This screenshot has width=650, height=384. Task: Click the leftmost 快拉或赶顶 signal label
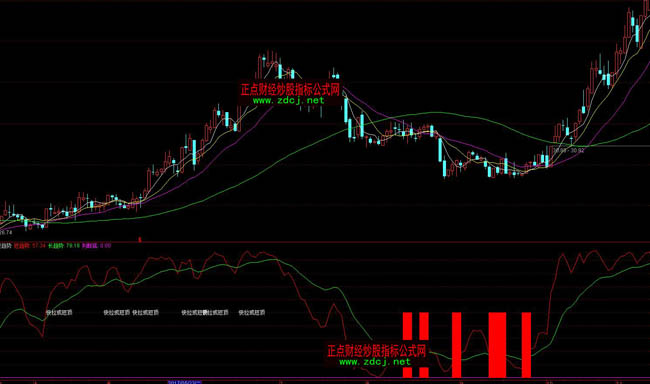coord(59,312)
